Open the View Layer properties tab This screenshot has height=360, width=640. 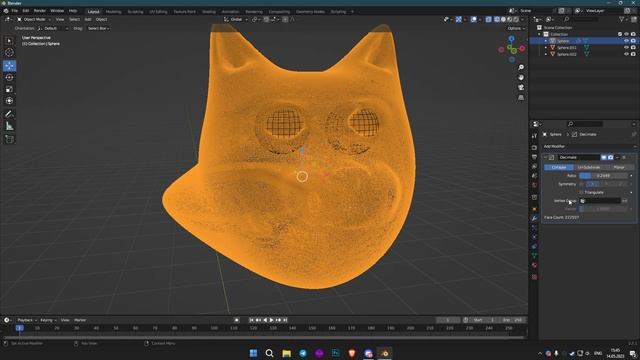click(534, 167)
